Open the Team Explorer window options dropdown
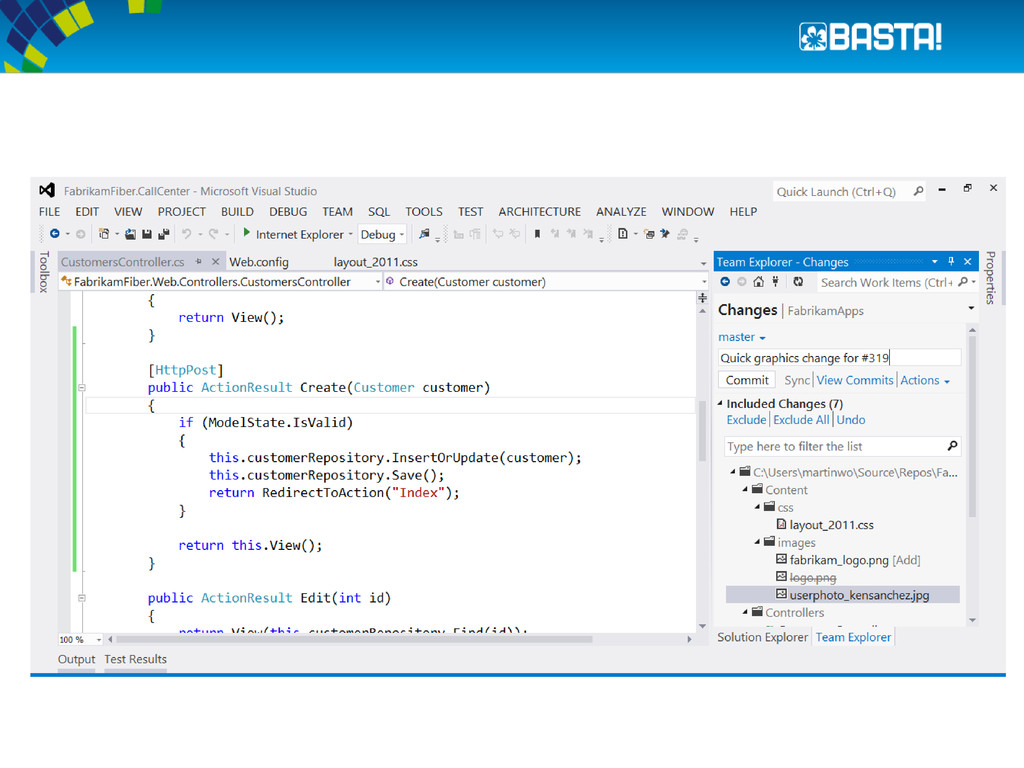The width and height of the screenshot is (1024, 768). click(934, 261)
